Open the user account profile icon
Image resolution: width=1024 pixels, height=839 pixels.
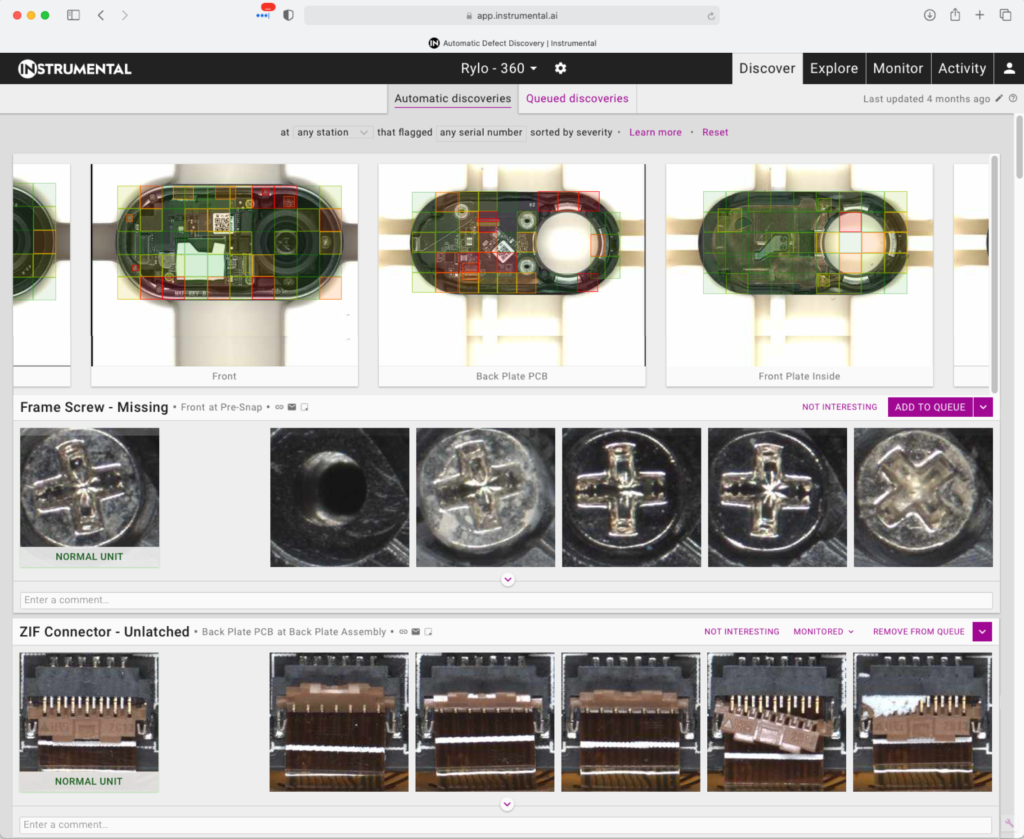pyautogui.click(x=1009, y=68)
